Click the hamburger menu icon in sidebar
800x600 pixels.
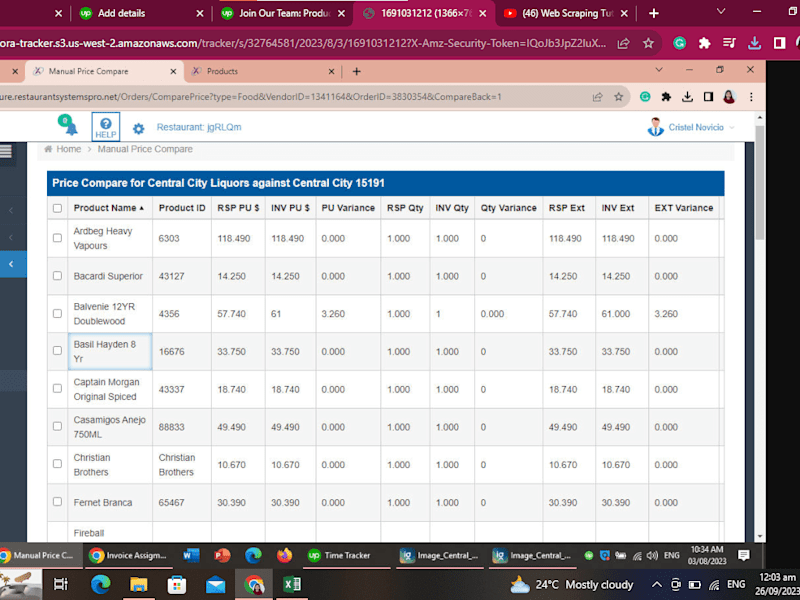(6, 151)
